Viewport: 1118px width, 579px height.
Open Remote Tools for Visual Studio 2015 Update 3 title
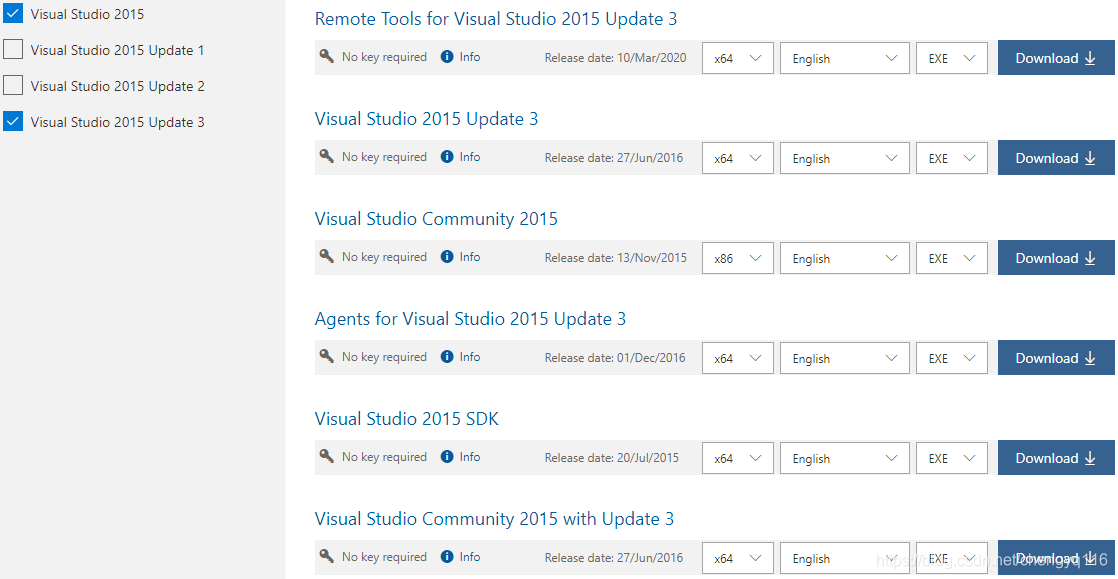496,19
